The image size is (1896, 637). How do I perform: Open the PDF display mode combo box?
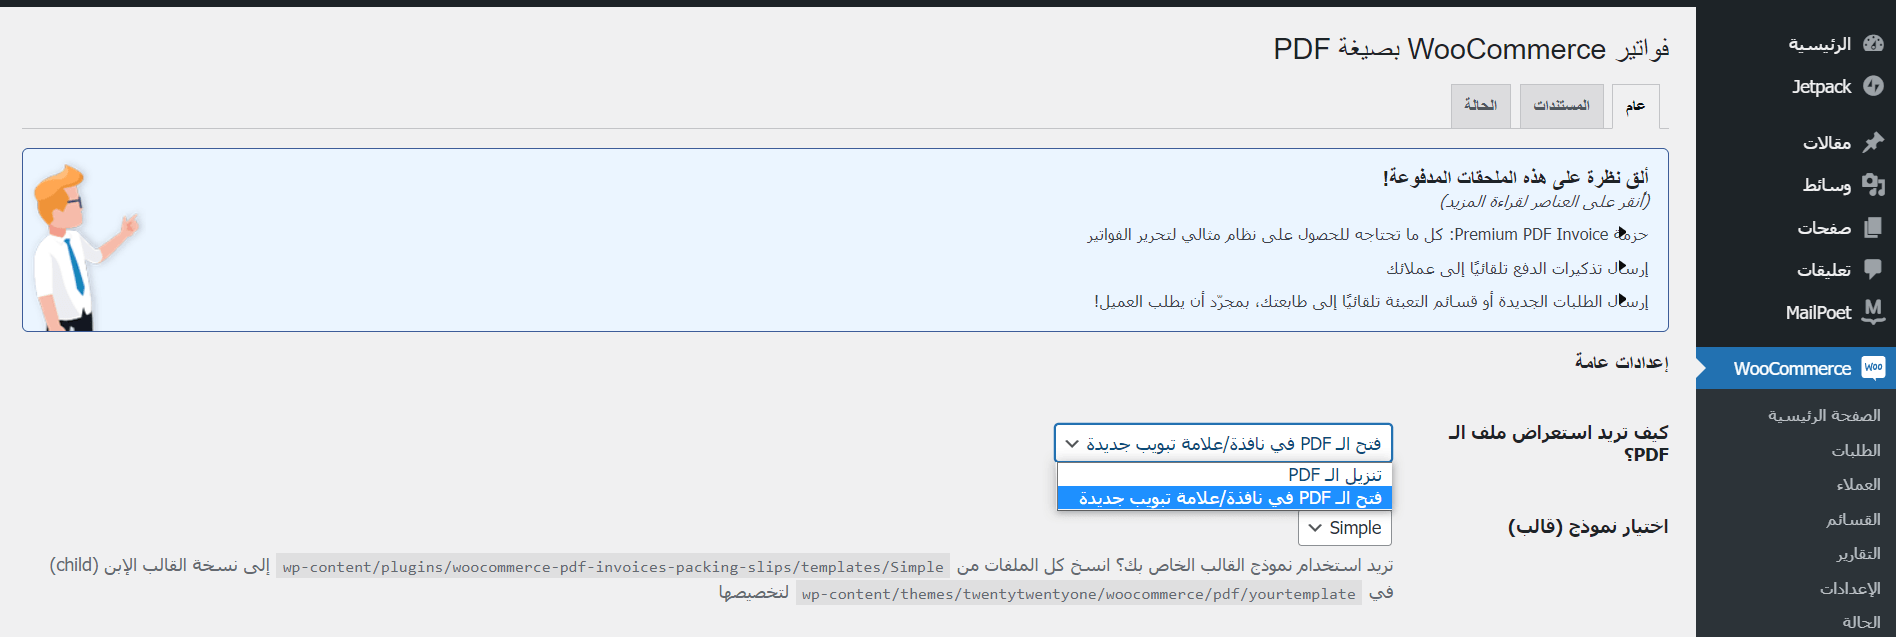[1223, 443]
